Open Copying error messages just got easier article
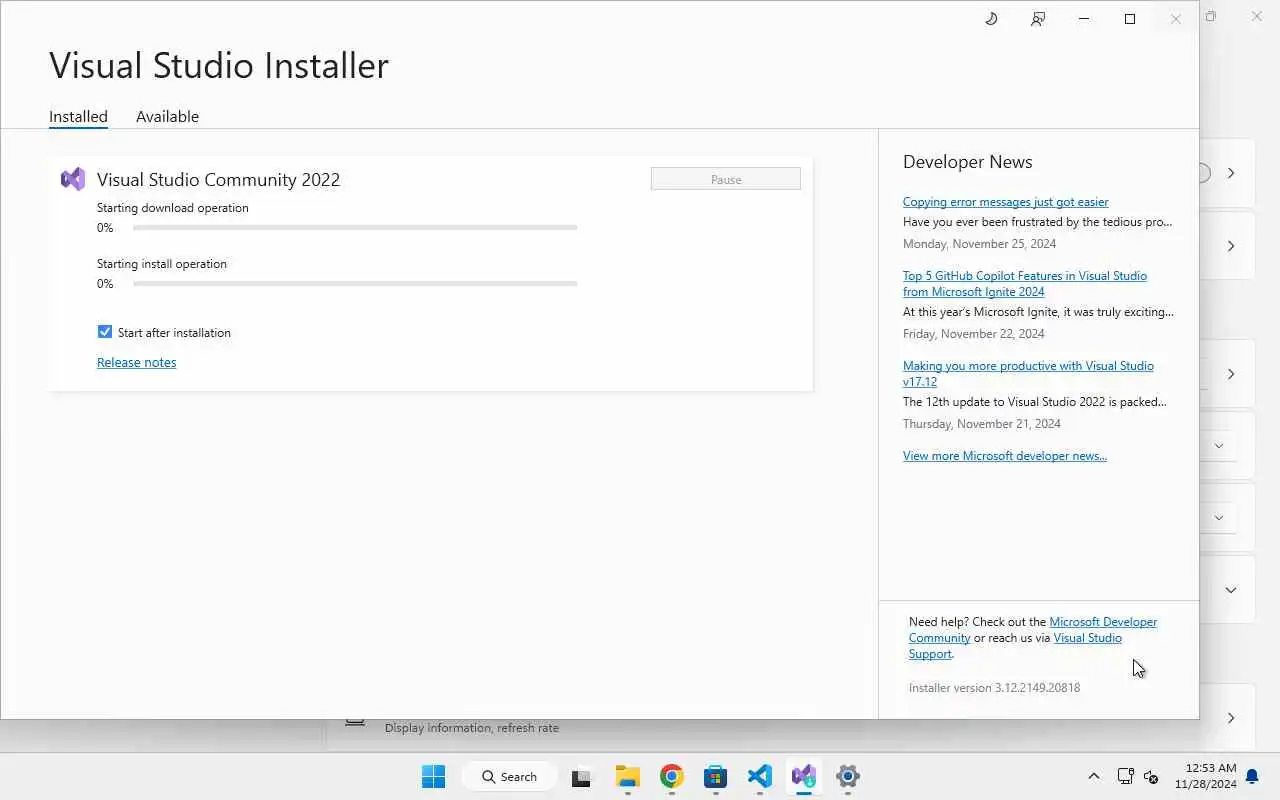The width and height of the screenshot is (1280, 800). tap(1005, 202)
